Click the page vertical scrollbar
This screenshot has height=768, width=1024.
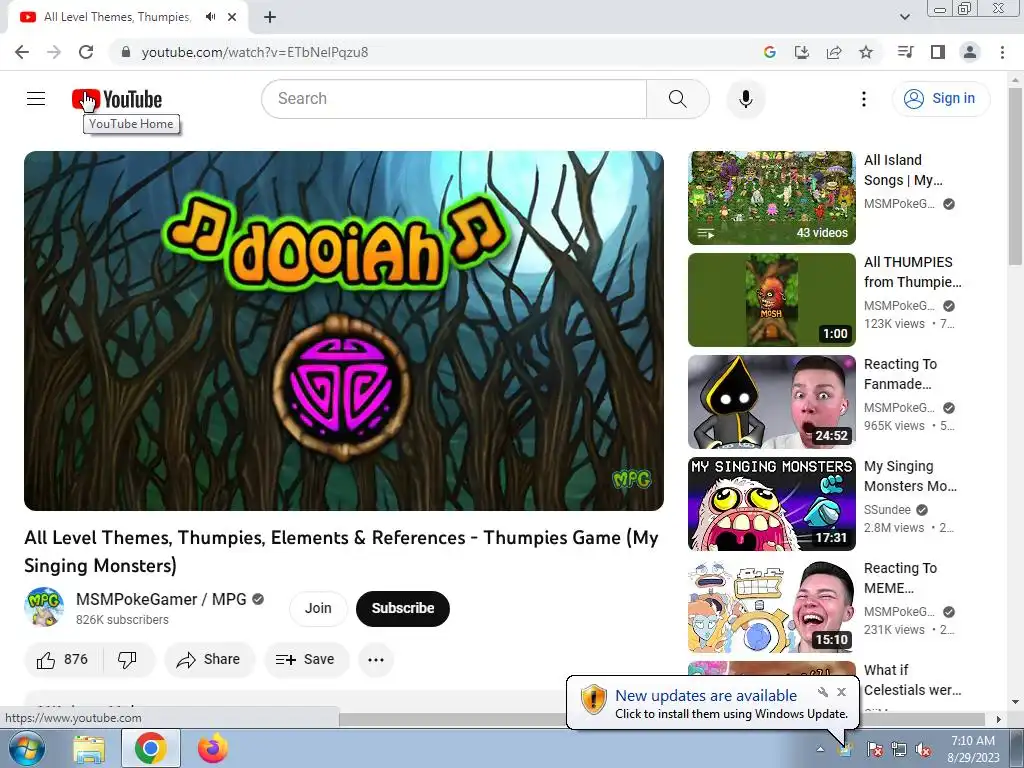(x=1015, y=176)
